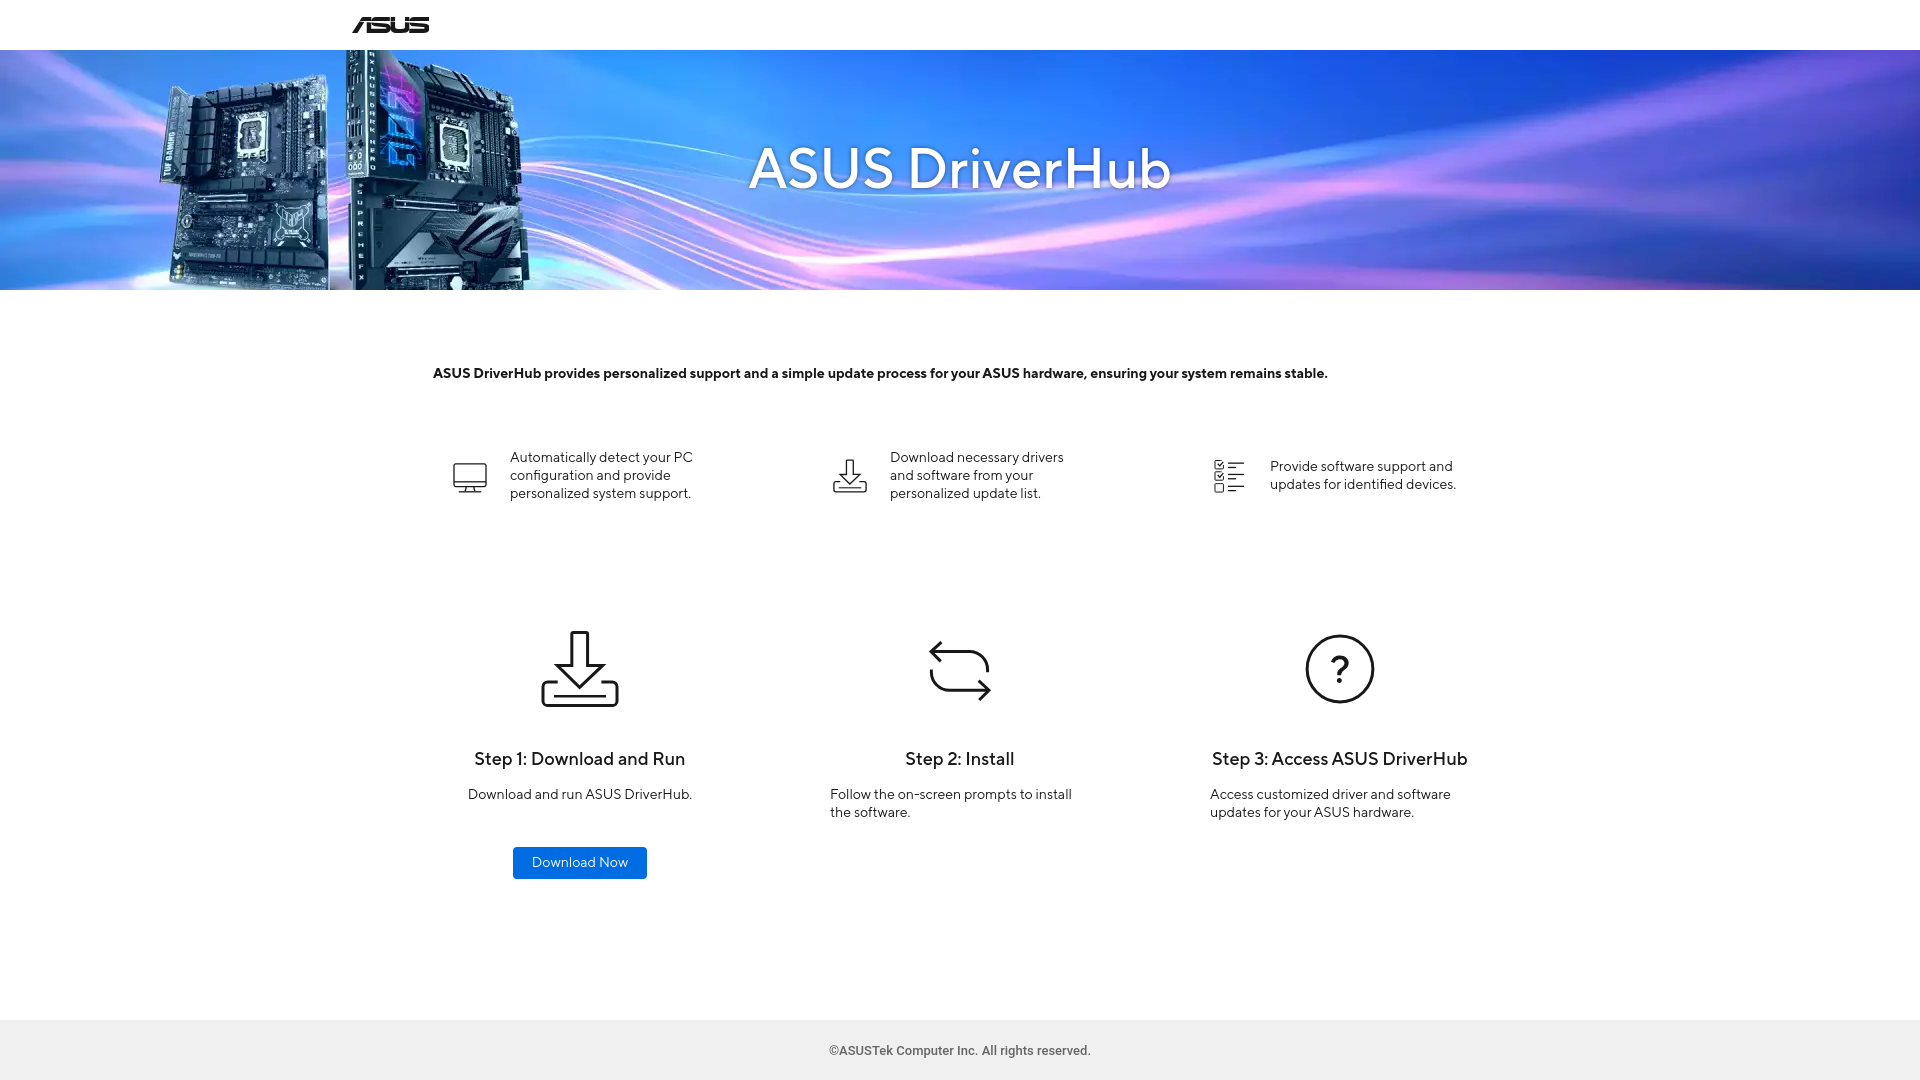Click 'Step 2: Install' heading
The height and width of the screenshot is (1080, 1920).
click(x=960, y=759)
